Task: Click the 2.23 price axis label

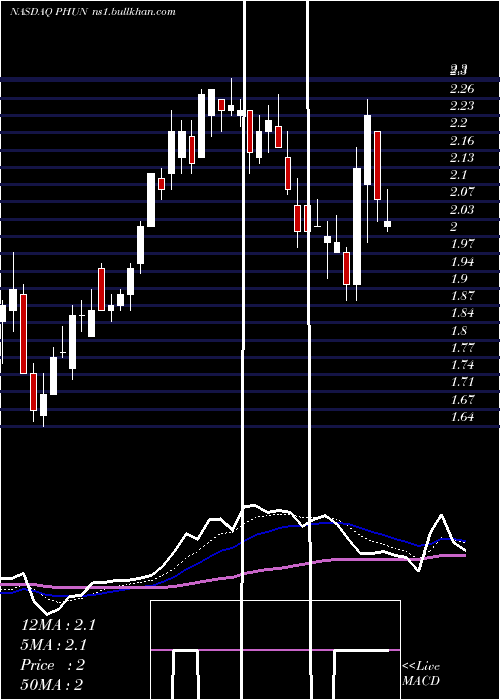Action: (462, 106)
